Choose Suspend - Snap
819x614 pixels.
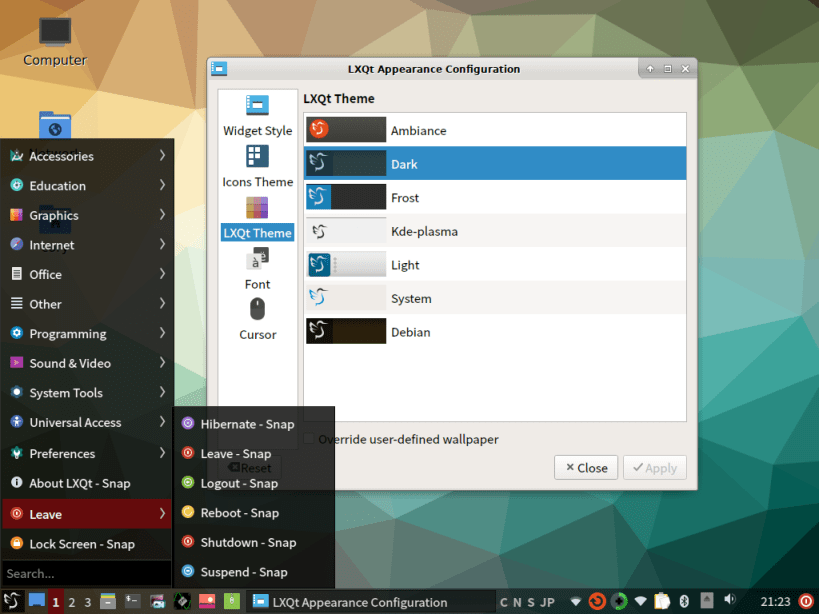pyautogui.click(x=254, y=572)
